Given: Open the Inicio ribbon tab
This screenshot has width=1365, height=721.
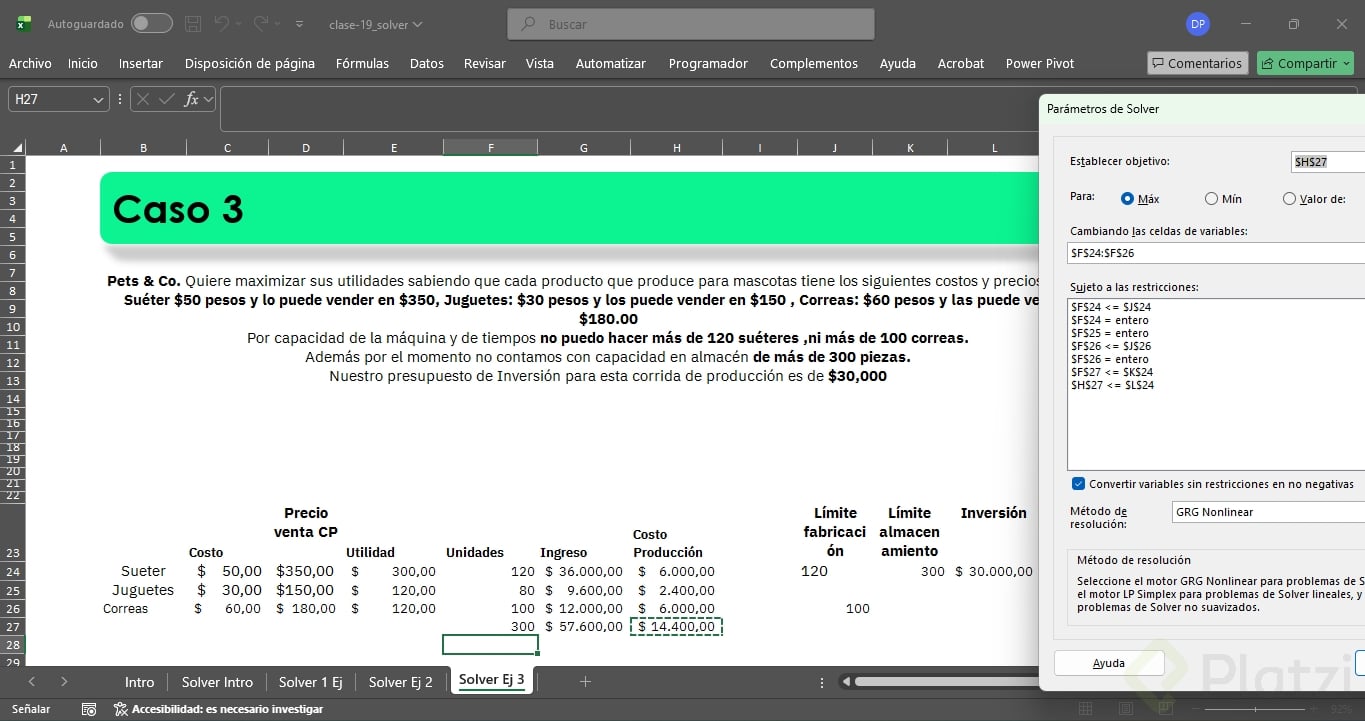Looking at the screenshot, I should (83, 63).
